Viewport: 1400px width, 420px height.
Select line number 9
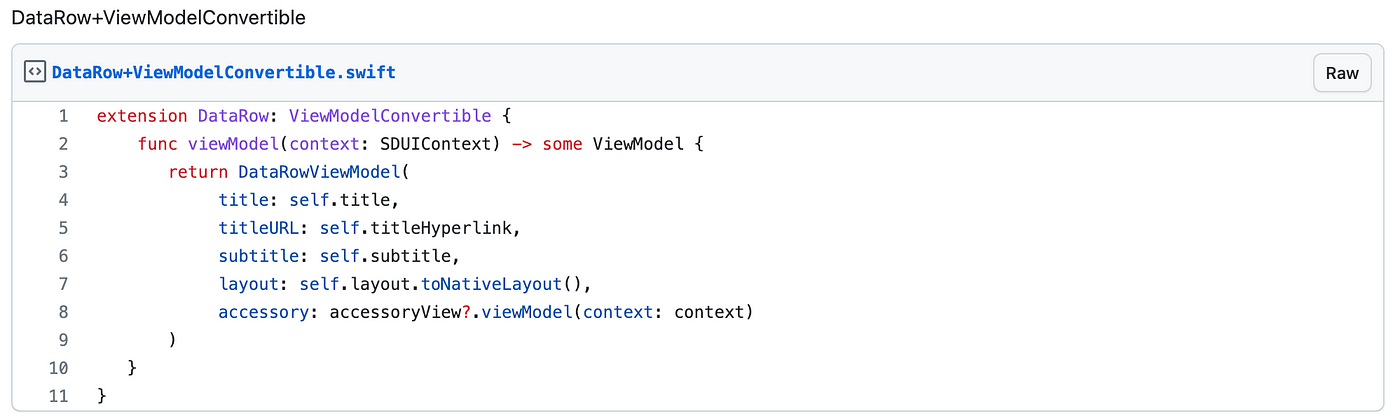(63, 340)
